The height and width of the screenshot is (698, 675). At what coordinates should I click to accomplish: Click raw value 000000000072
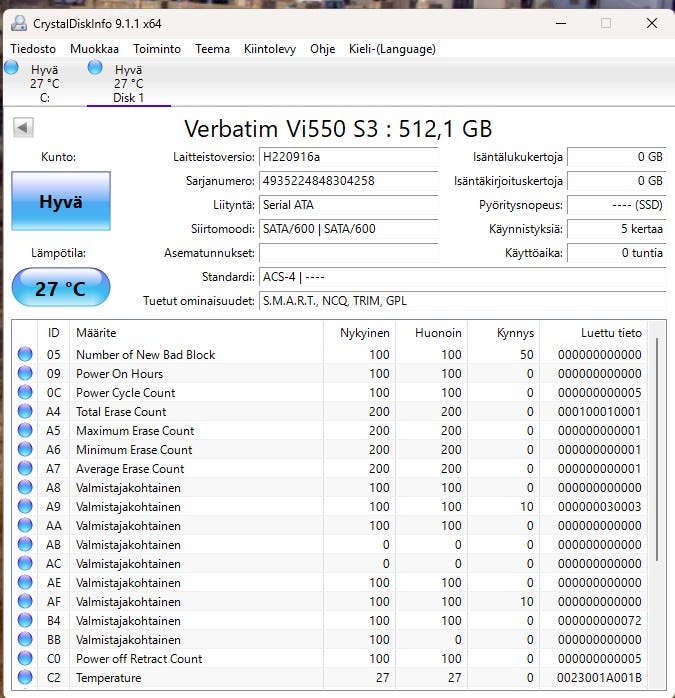(x=599, y=620)
